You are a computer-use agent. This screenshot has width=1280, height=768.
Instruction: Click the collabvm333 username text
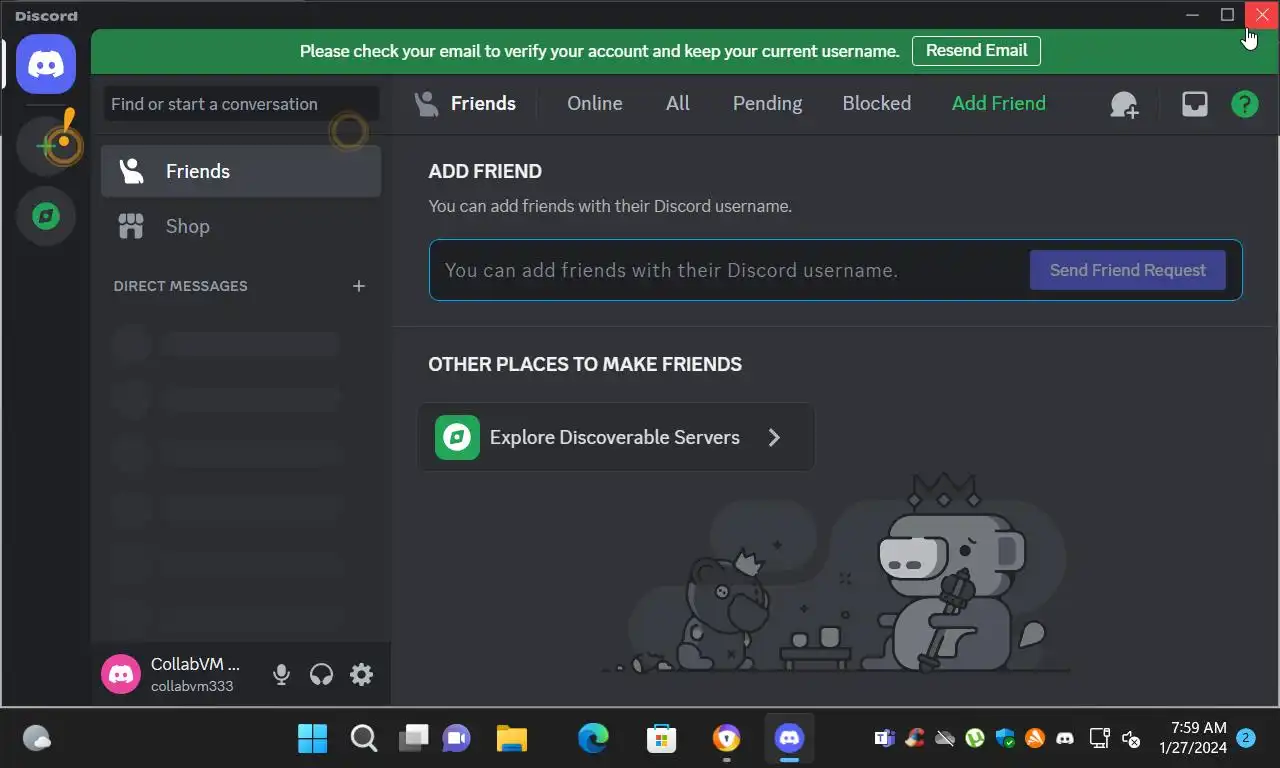coord(192,686)
